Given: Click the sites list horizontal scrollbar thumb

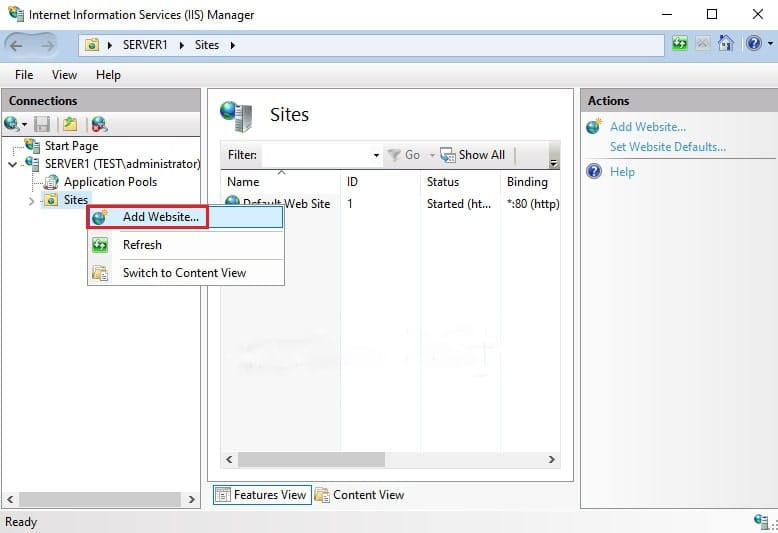Looking at the screenshot, I should (312, 460).
